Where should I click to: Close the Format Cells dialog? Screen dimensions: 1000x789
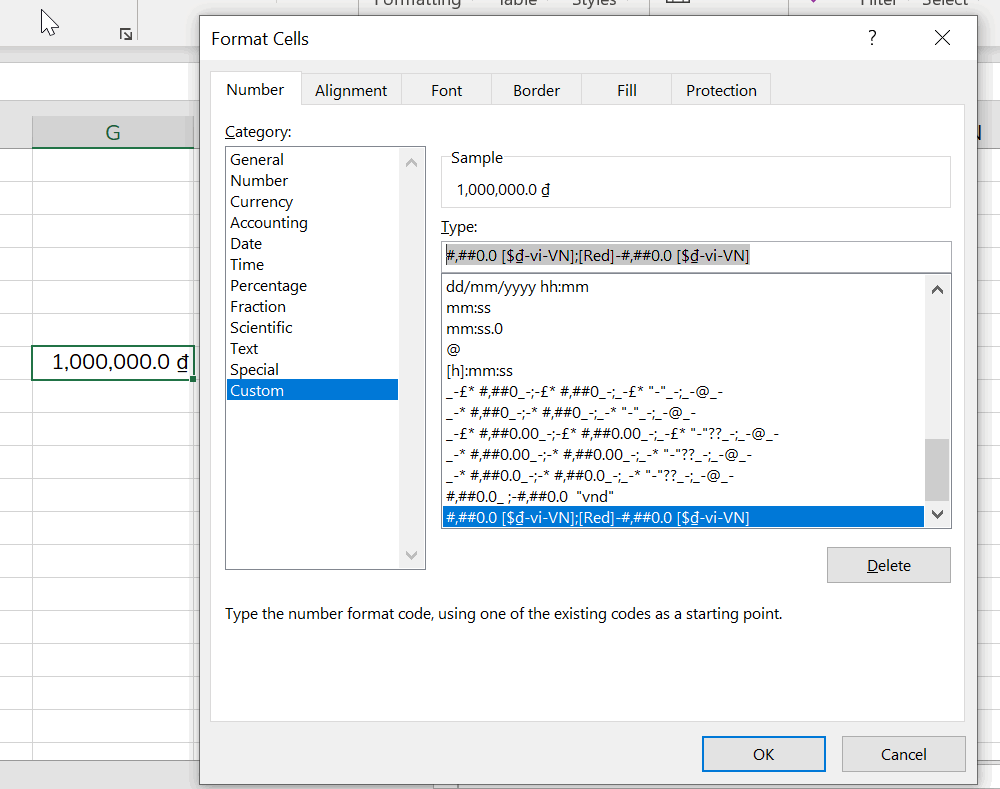tap(942, 38)
